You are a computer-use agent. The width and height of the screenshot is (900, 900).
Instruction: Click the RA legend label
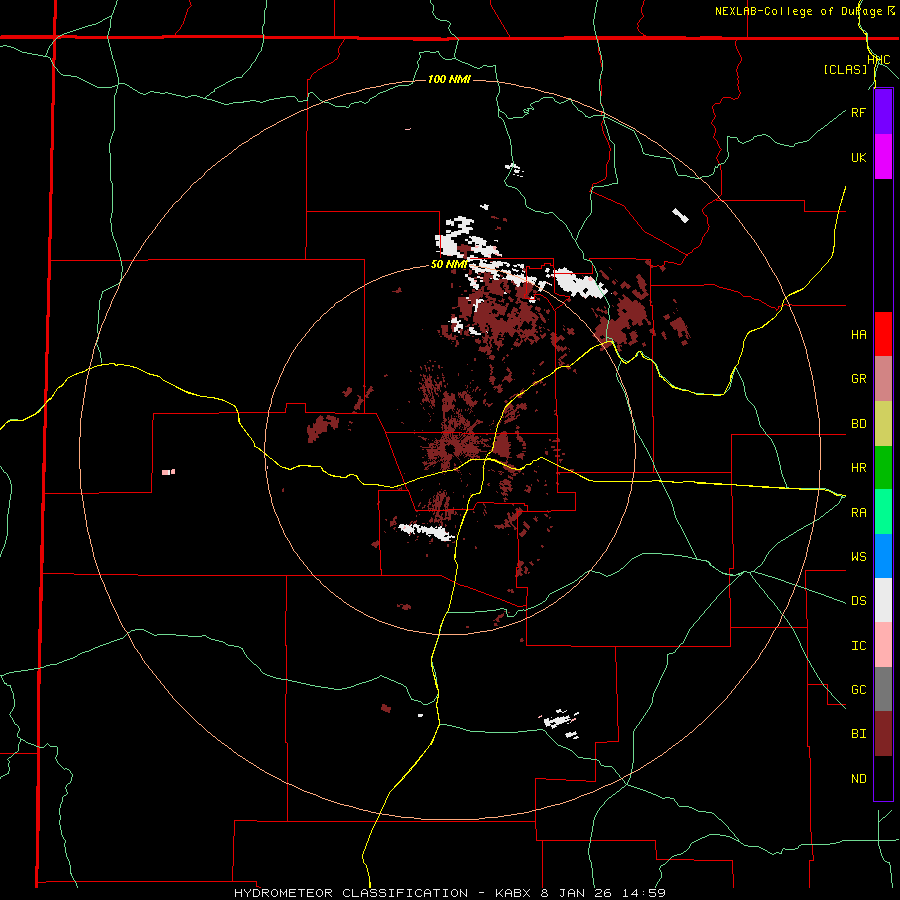click(x=858, y=513)
